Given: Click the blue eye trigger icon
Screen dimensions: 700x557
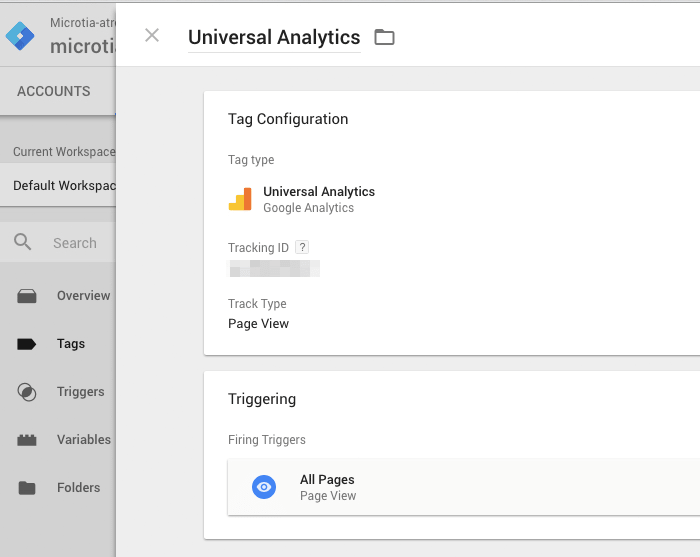Looking at the screenshot, I should [264, 487].
